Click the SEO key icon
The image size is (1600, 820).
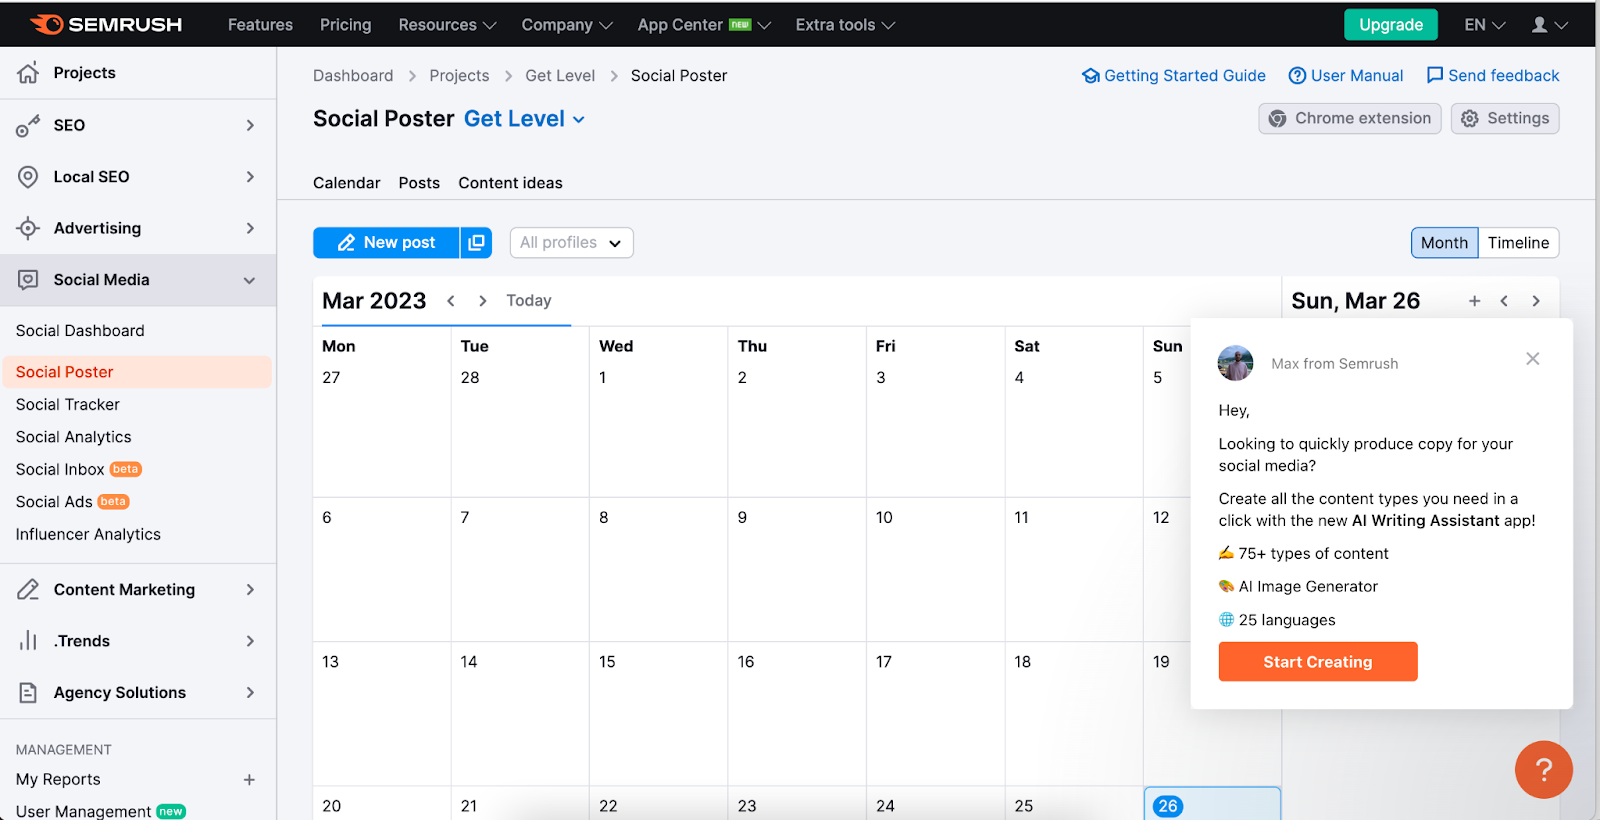tap(28, 125)
